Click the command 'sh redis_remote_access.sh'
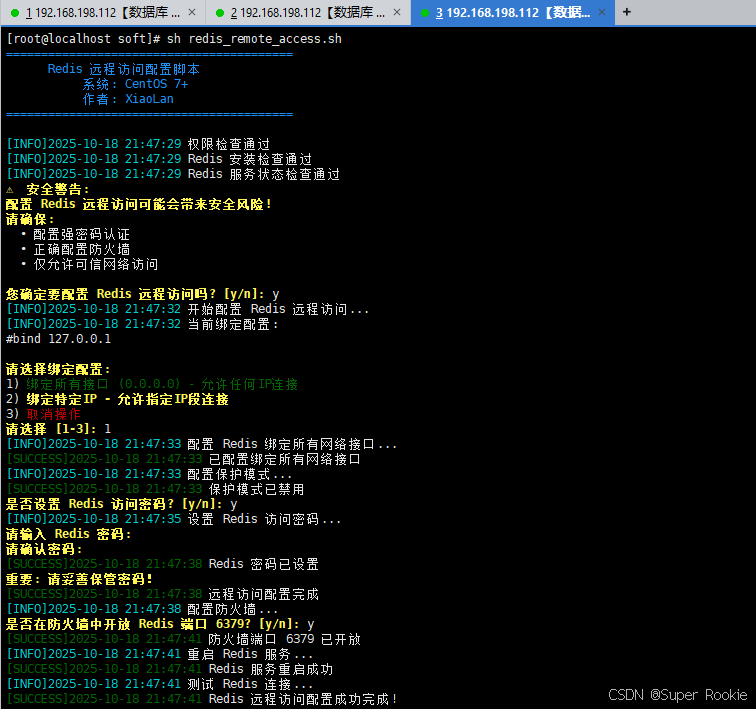Screen dimensions: 756x709 [x=254, y=39]
